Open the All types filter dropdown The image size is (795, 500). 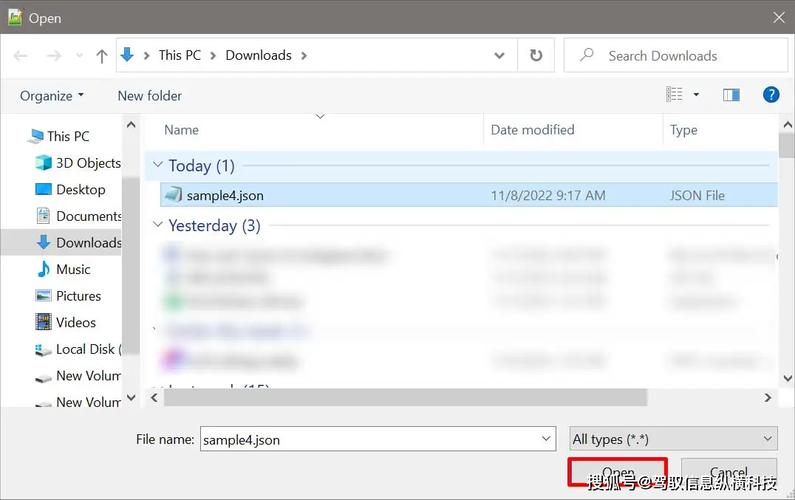point(672,439)
